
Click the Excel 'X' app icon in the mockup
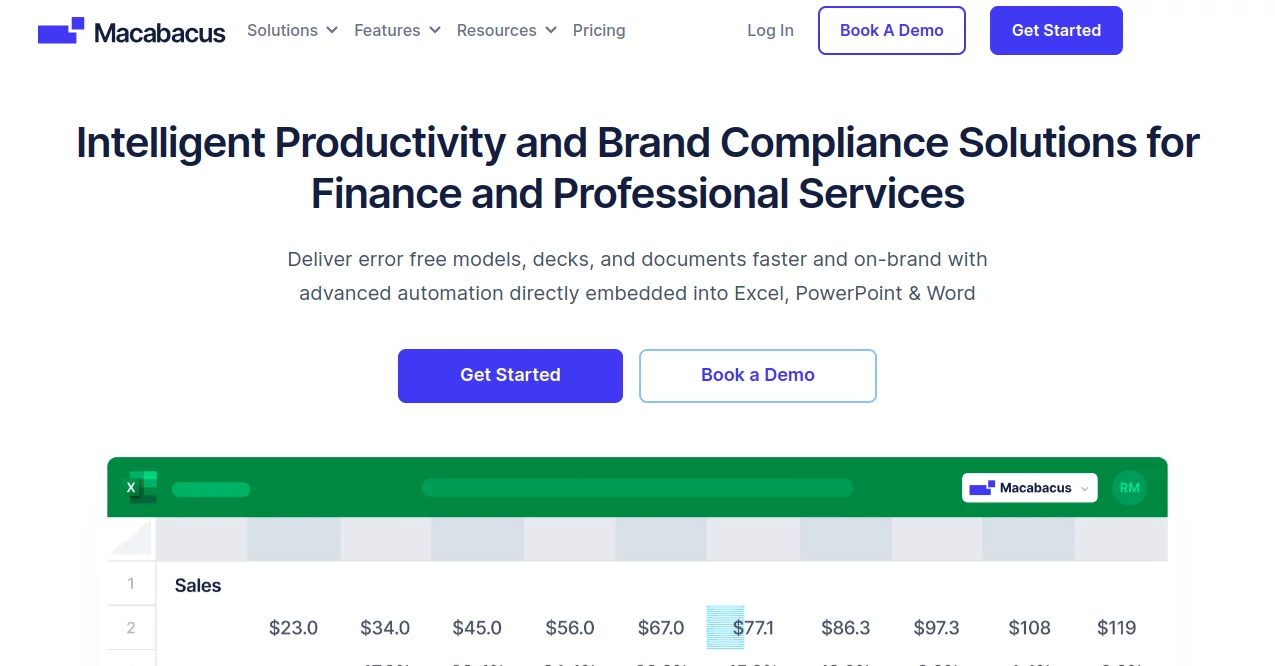[x=130, y=487]
